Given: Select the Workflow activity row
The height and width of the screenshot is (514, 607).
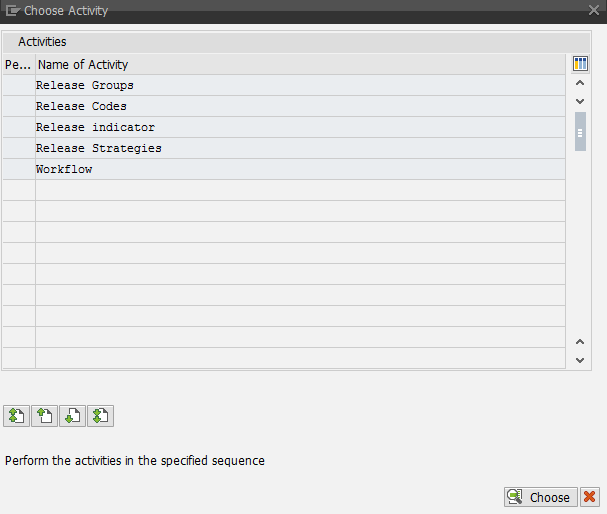Looking at the screenshot, I should click(x=64, y=169).
